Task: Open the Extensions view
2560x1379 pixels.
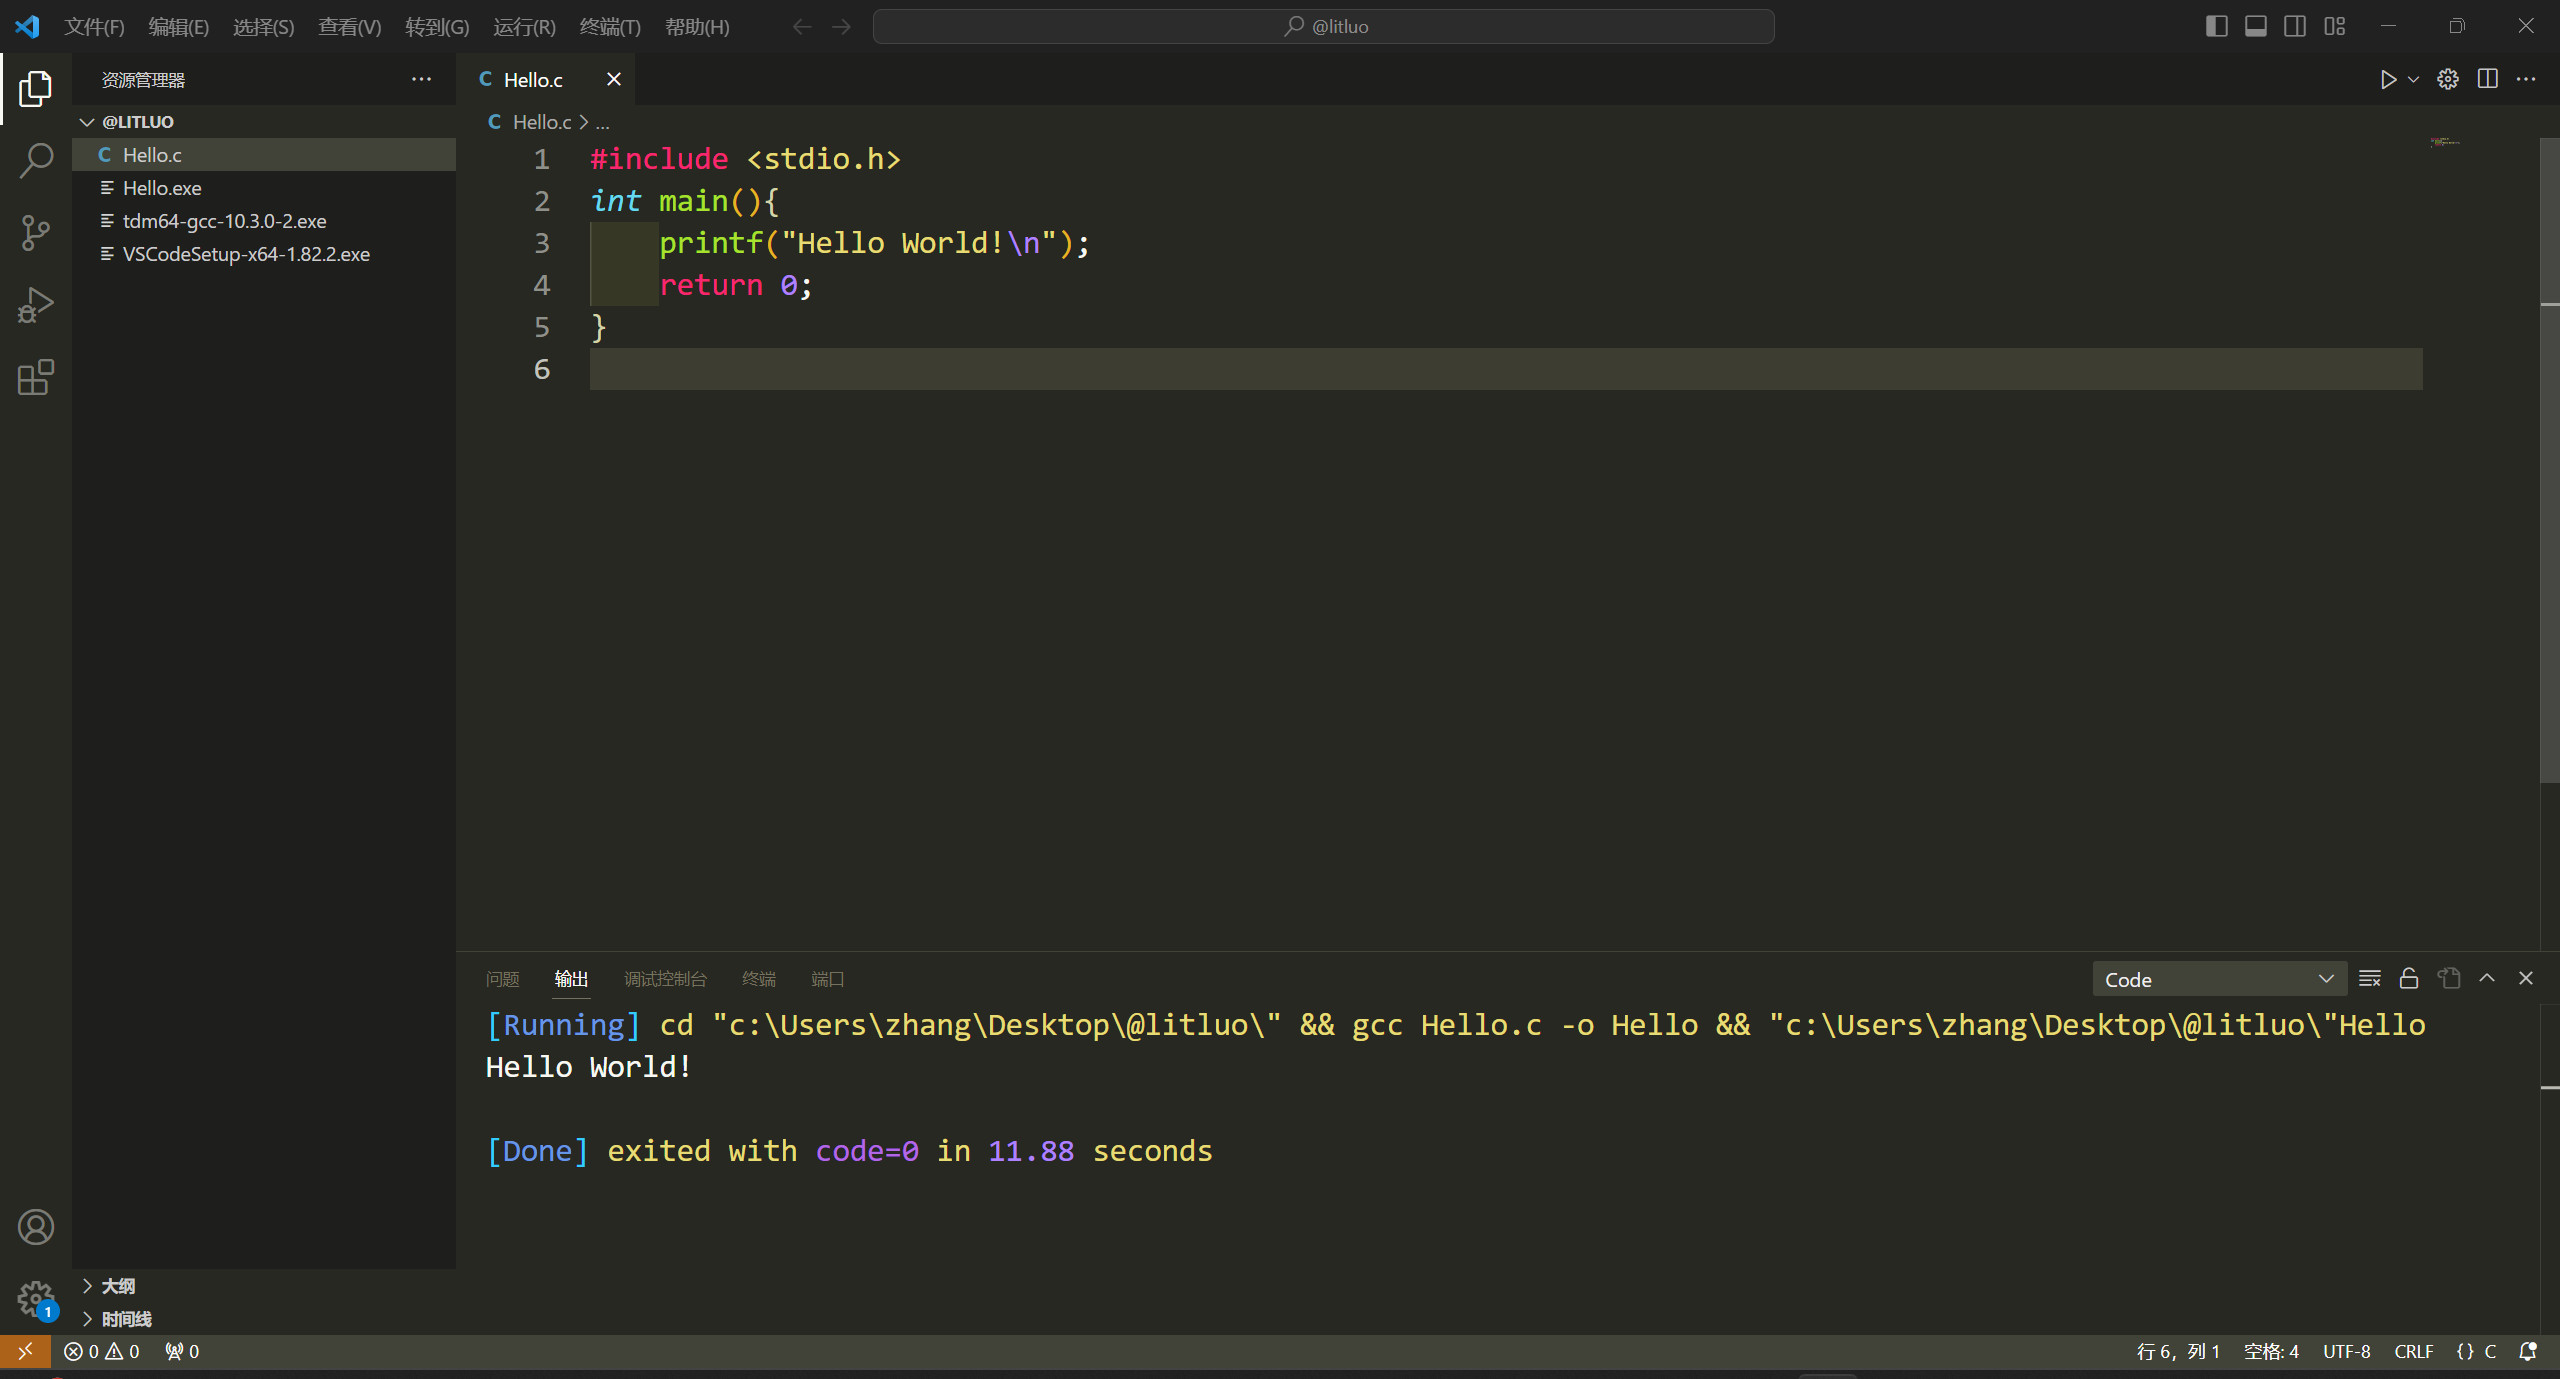Action: [x=36, y=377]
